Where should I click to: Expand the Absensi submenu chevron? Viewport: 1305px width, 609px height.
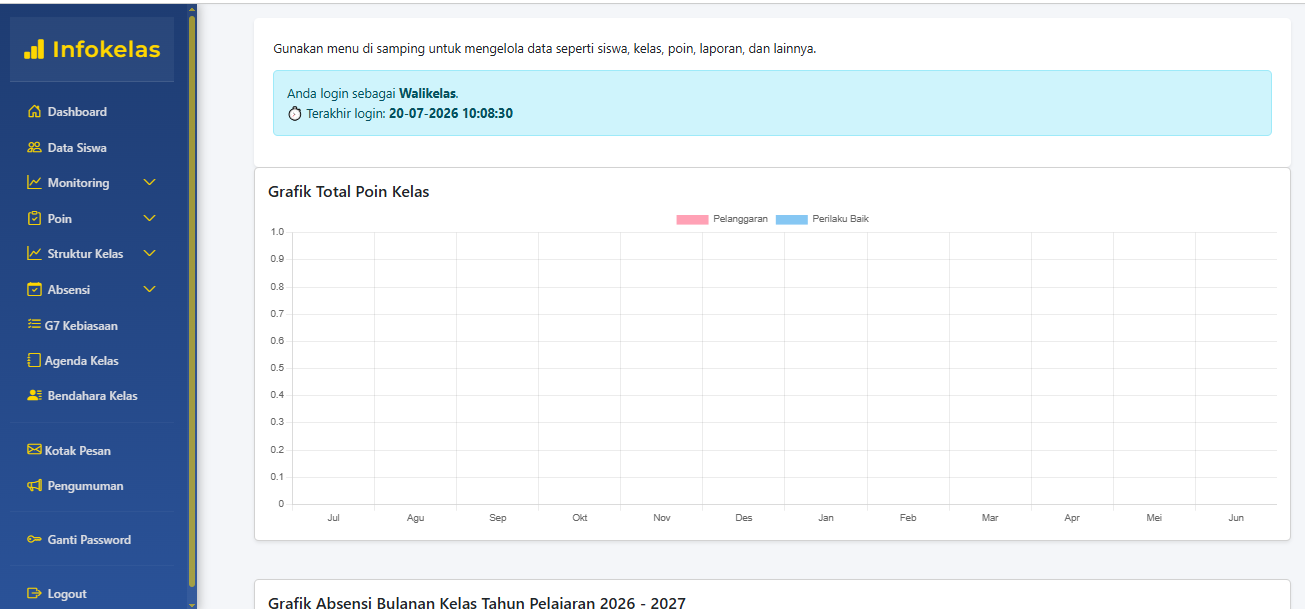point(150,290)
